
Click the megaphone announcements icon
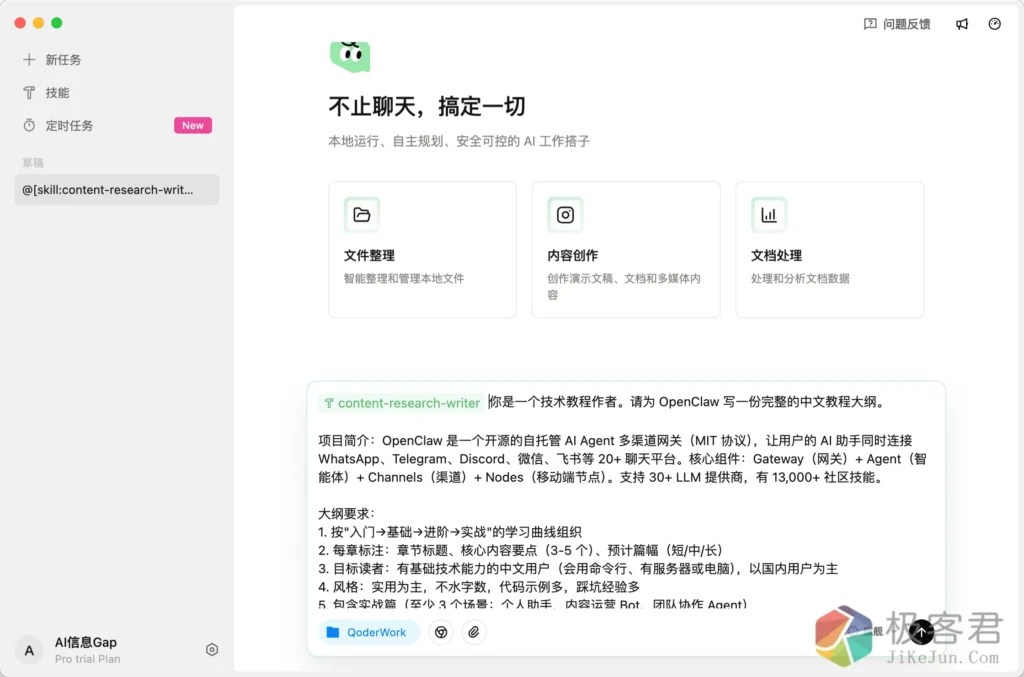click(962, 24)
